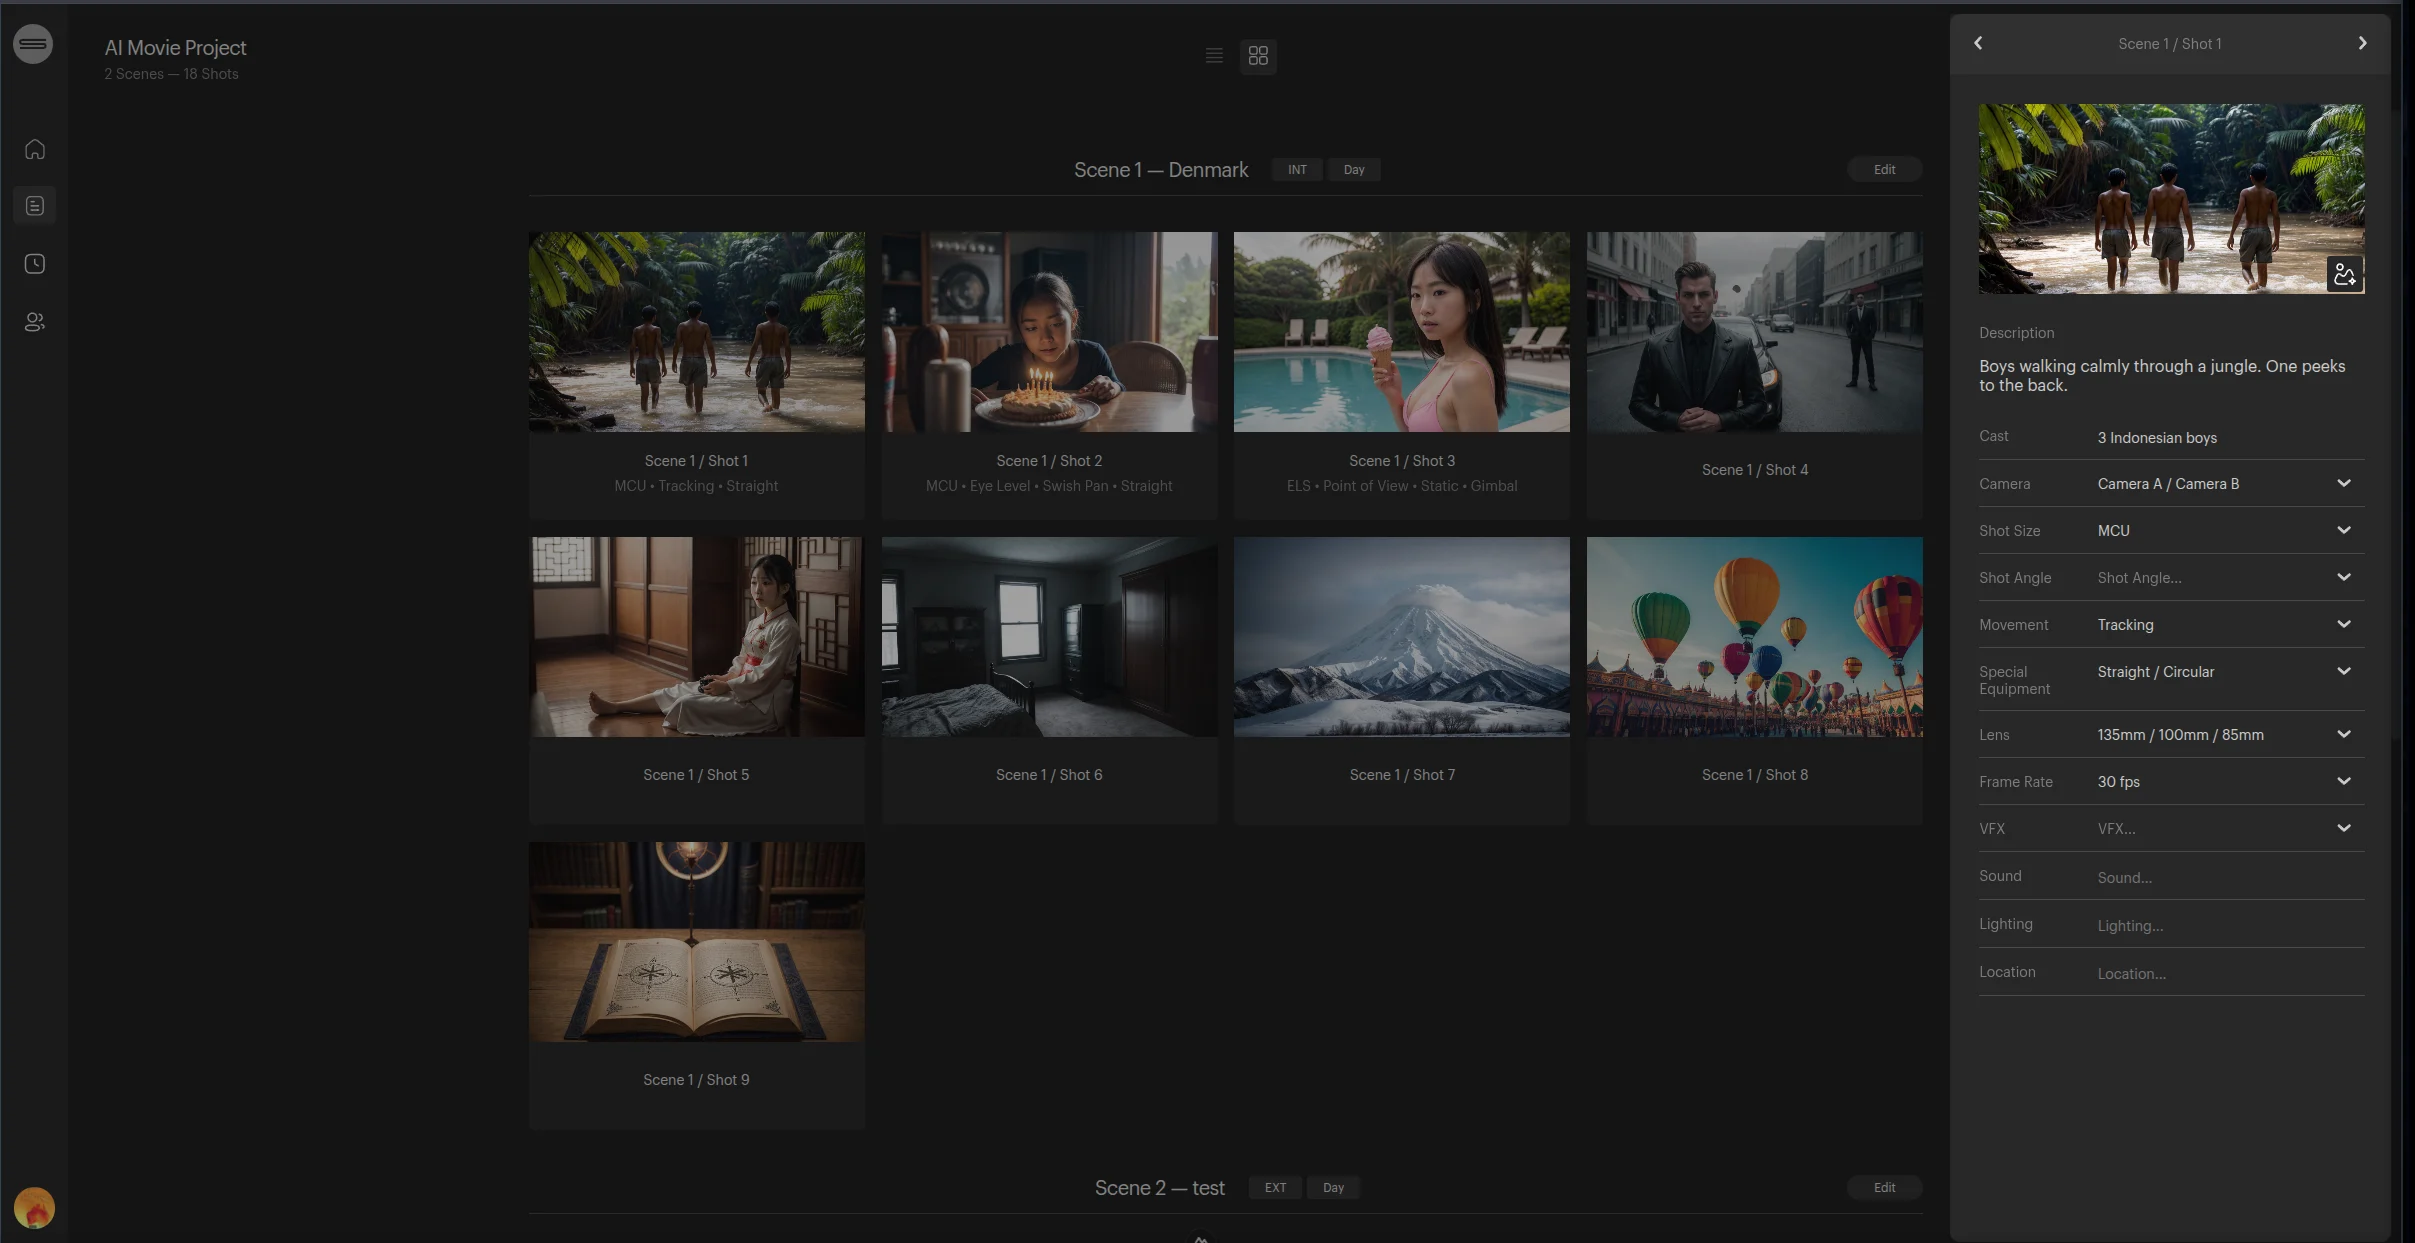Image resolution: width=2415 pixels, height=1243 pixels.
Task: Open the Frame Rate dropdown
Action: pyautogui.click(x=2343, y=782)
